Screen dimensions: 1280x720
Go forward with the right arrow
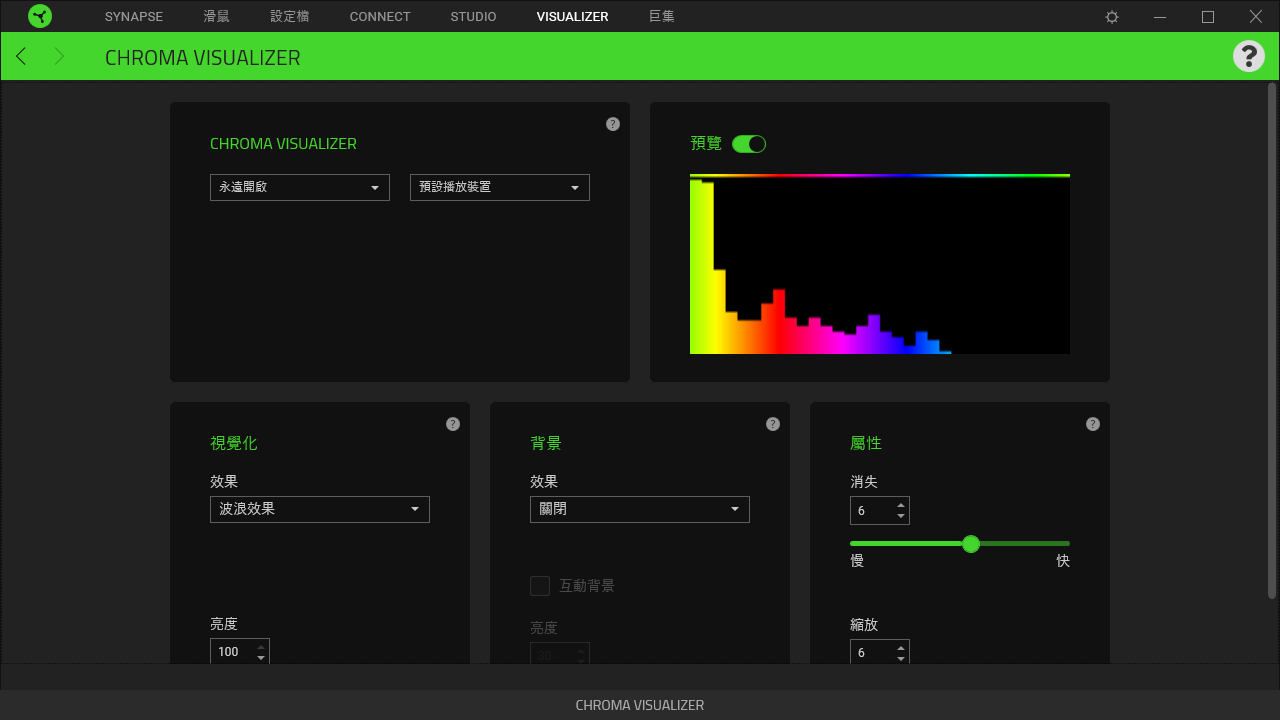point(59,56)
